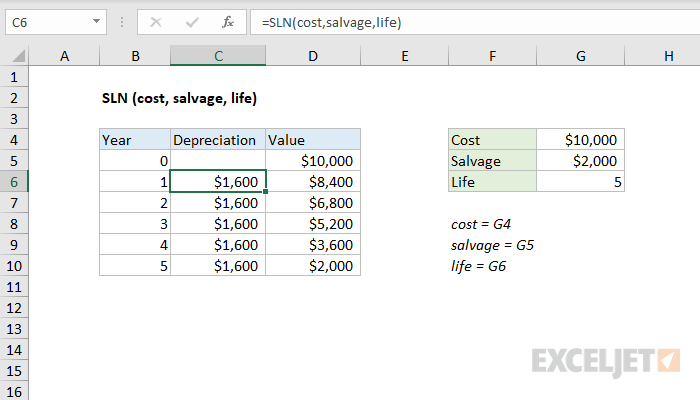Image resolution: width=700 pixels, height=400 pixels.
Task: Click the 'Salvage' label cell
Action: (x=492, y=161)
